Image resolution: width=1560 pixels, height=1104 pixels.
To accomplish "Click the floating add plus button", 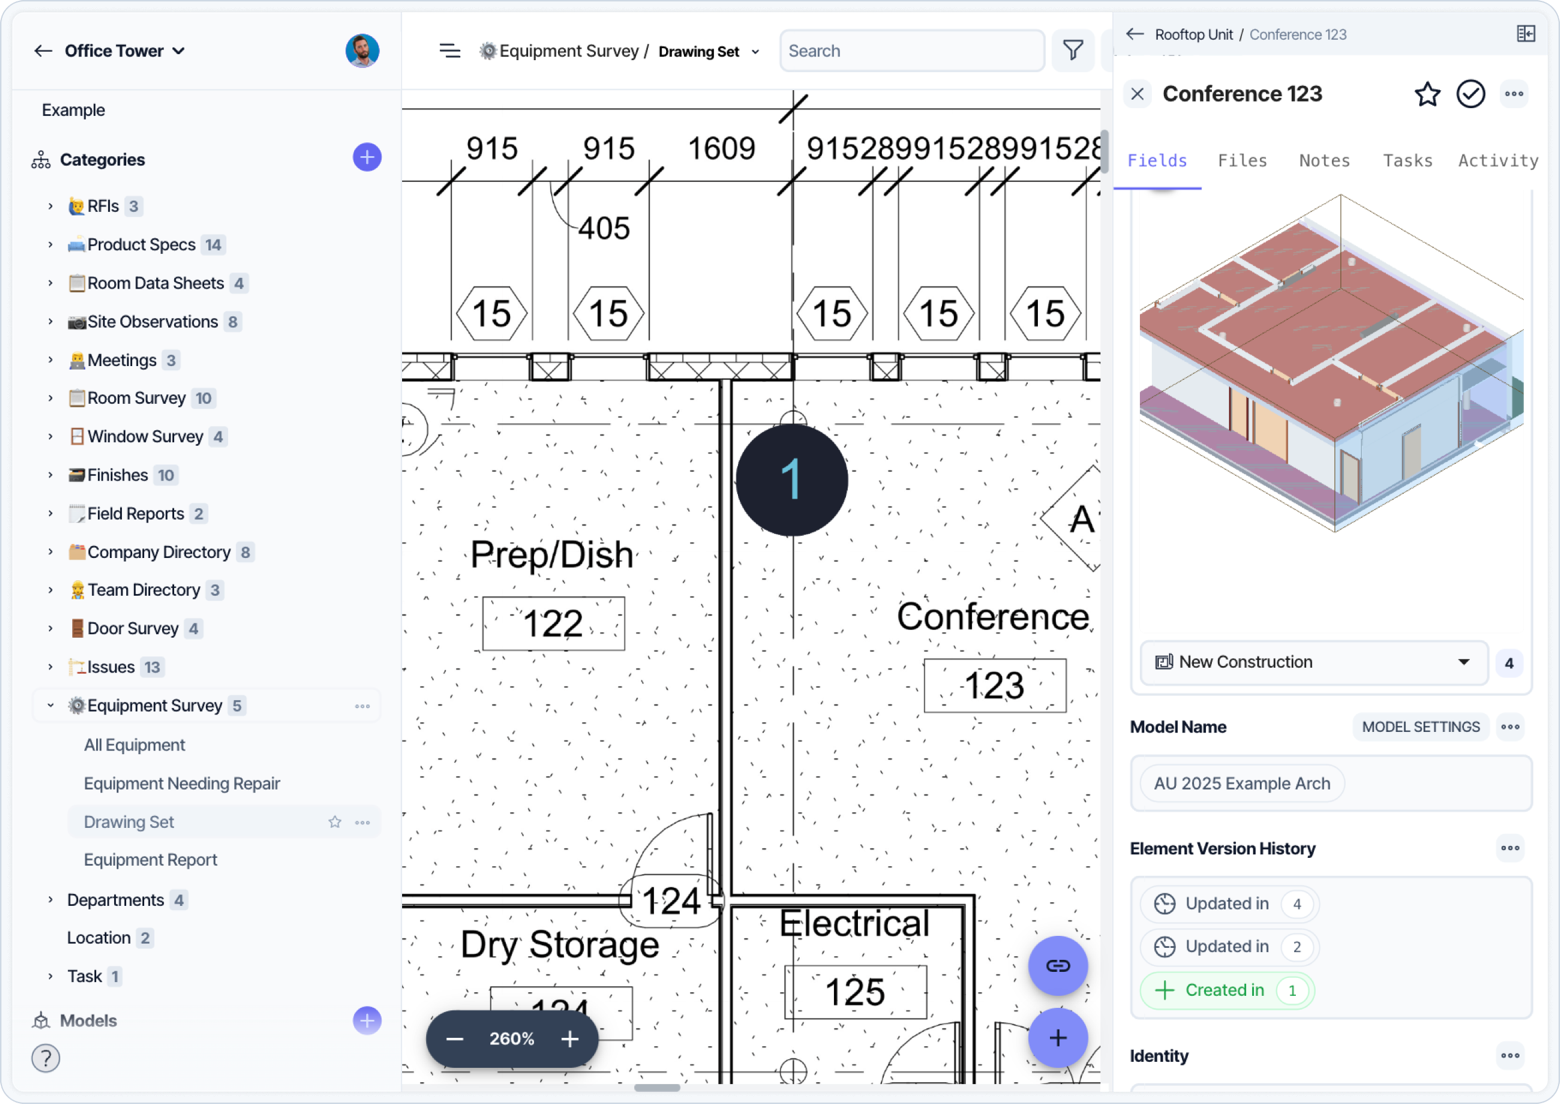I will (x=1058, y=1038).
